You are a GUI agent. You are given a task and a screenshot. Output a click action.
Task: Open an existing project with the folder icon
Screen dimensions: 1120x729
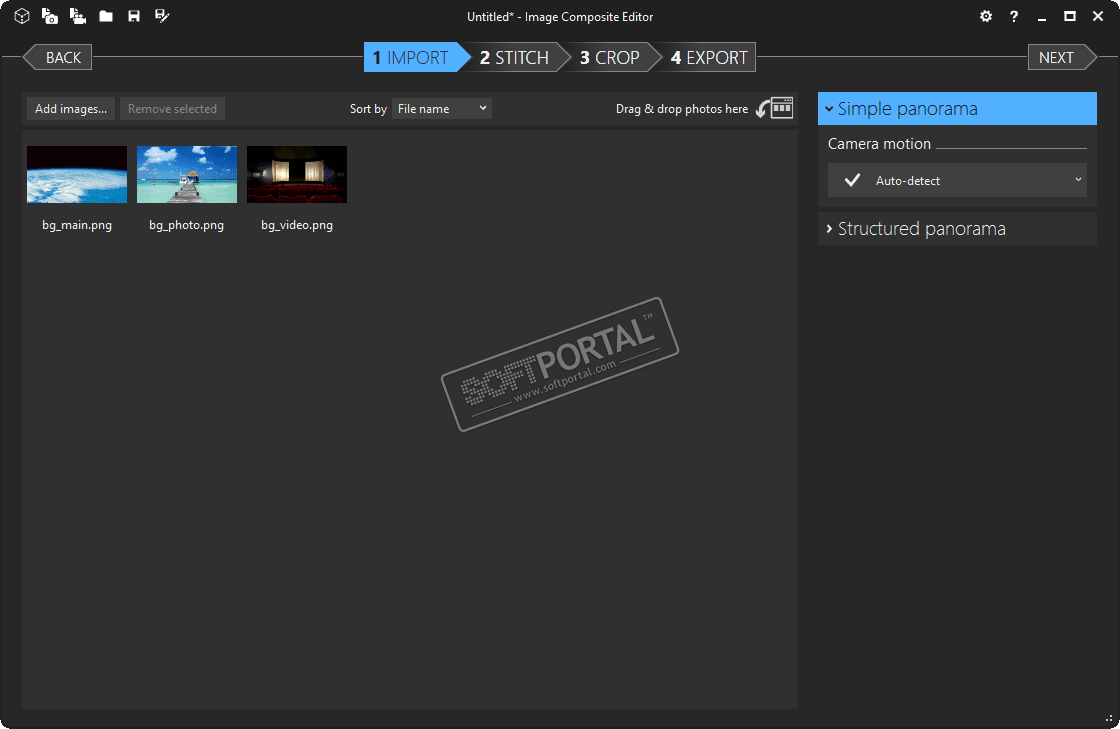click(106, 16)
